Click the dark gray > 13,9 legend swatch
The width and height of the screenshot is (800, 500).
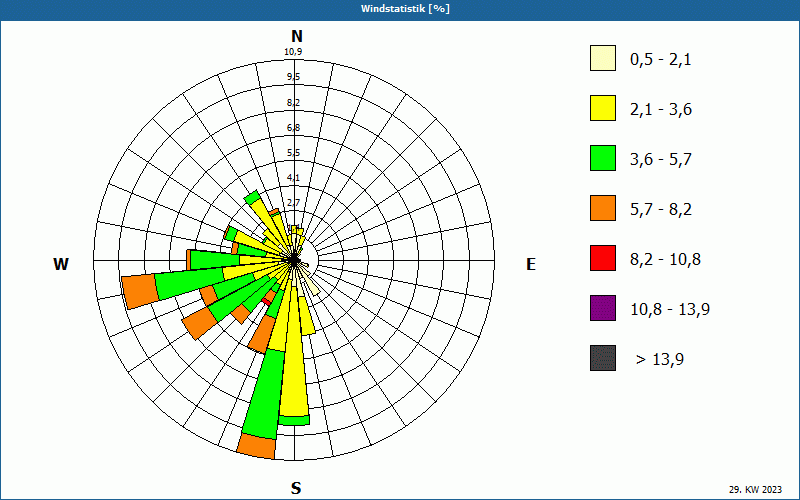point(603,358)
